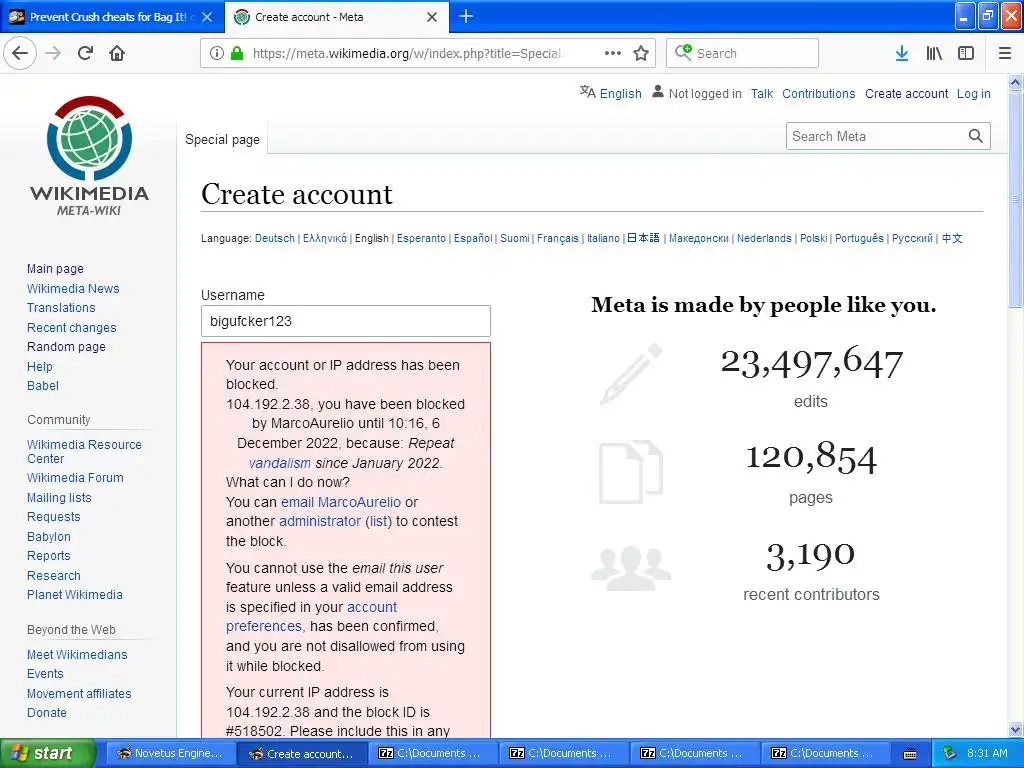Screen dimensions: 1024x768
Task: Open the administrator link
Action: [x=320, y=521]
